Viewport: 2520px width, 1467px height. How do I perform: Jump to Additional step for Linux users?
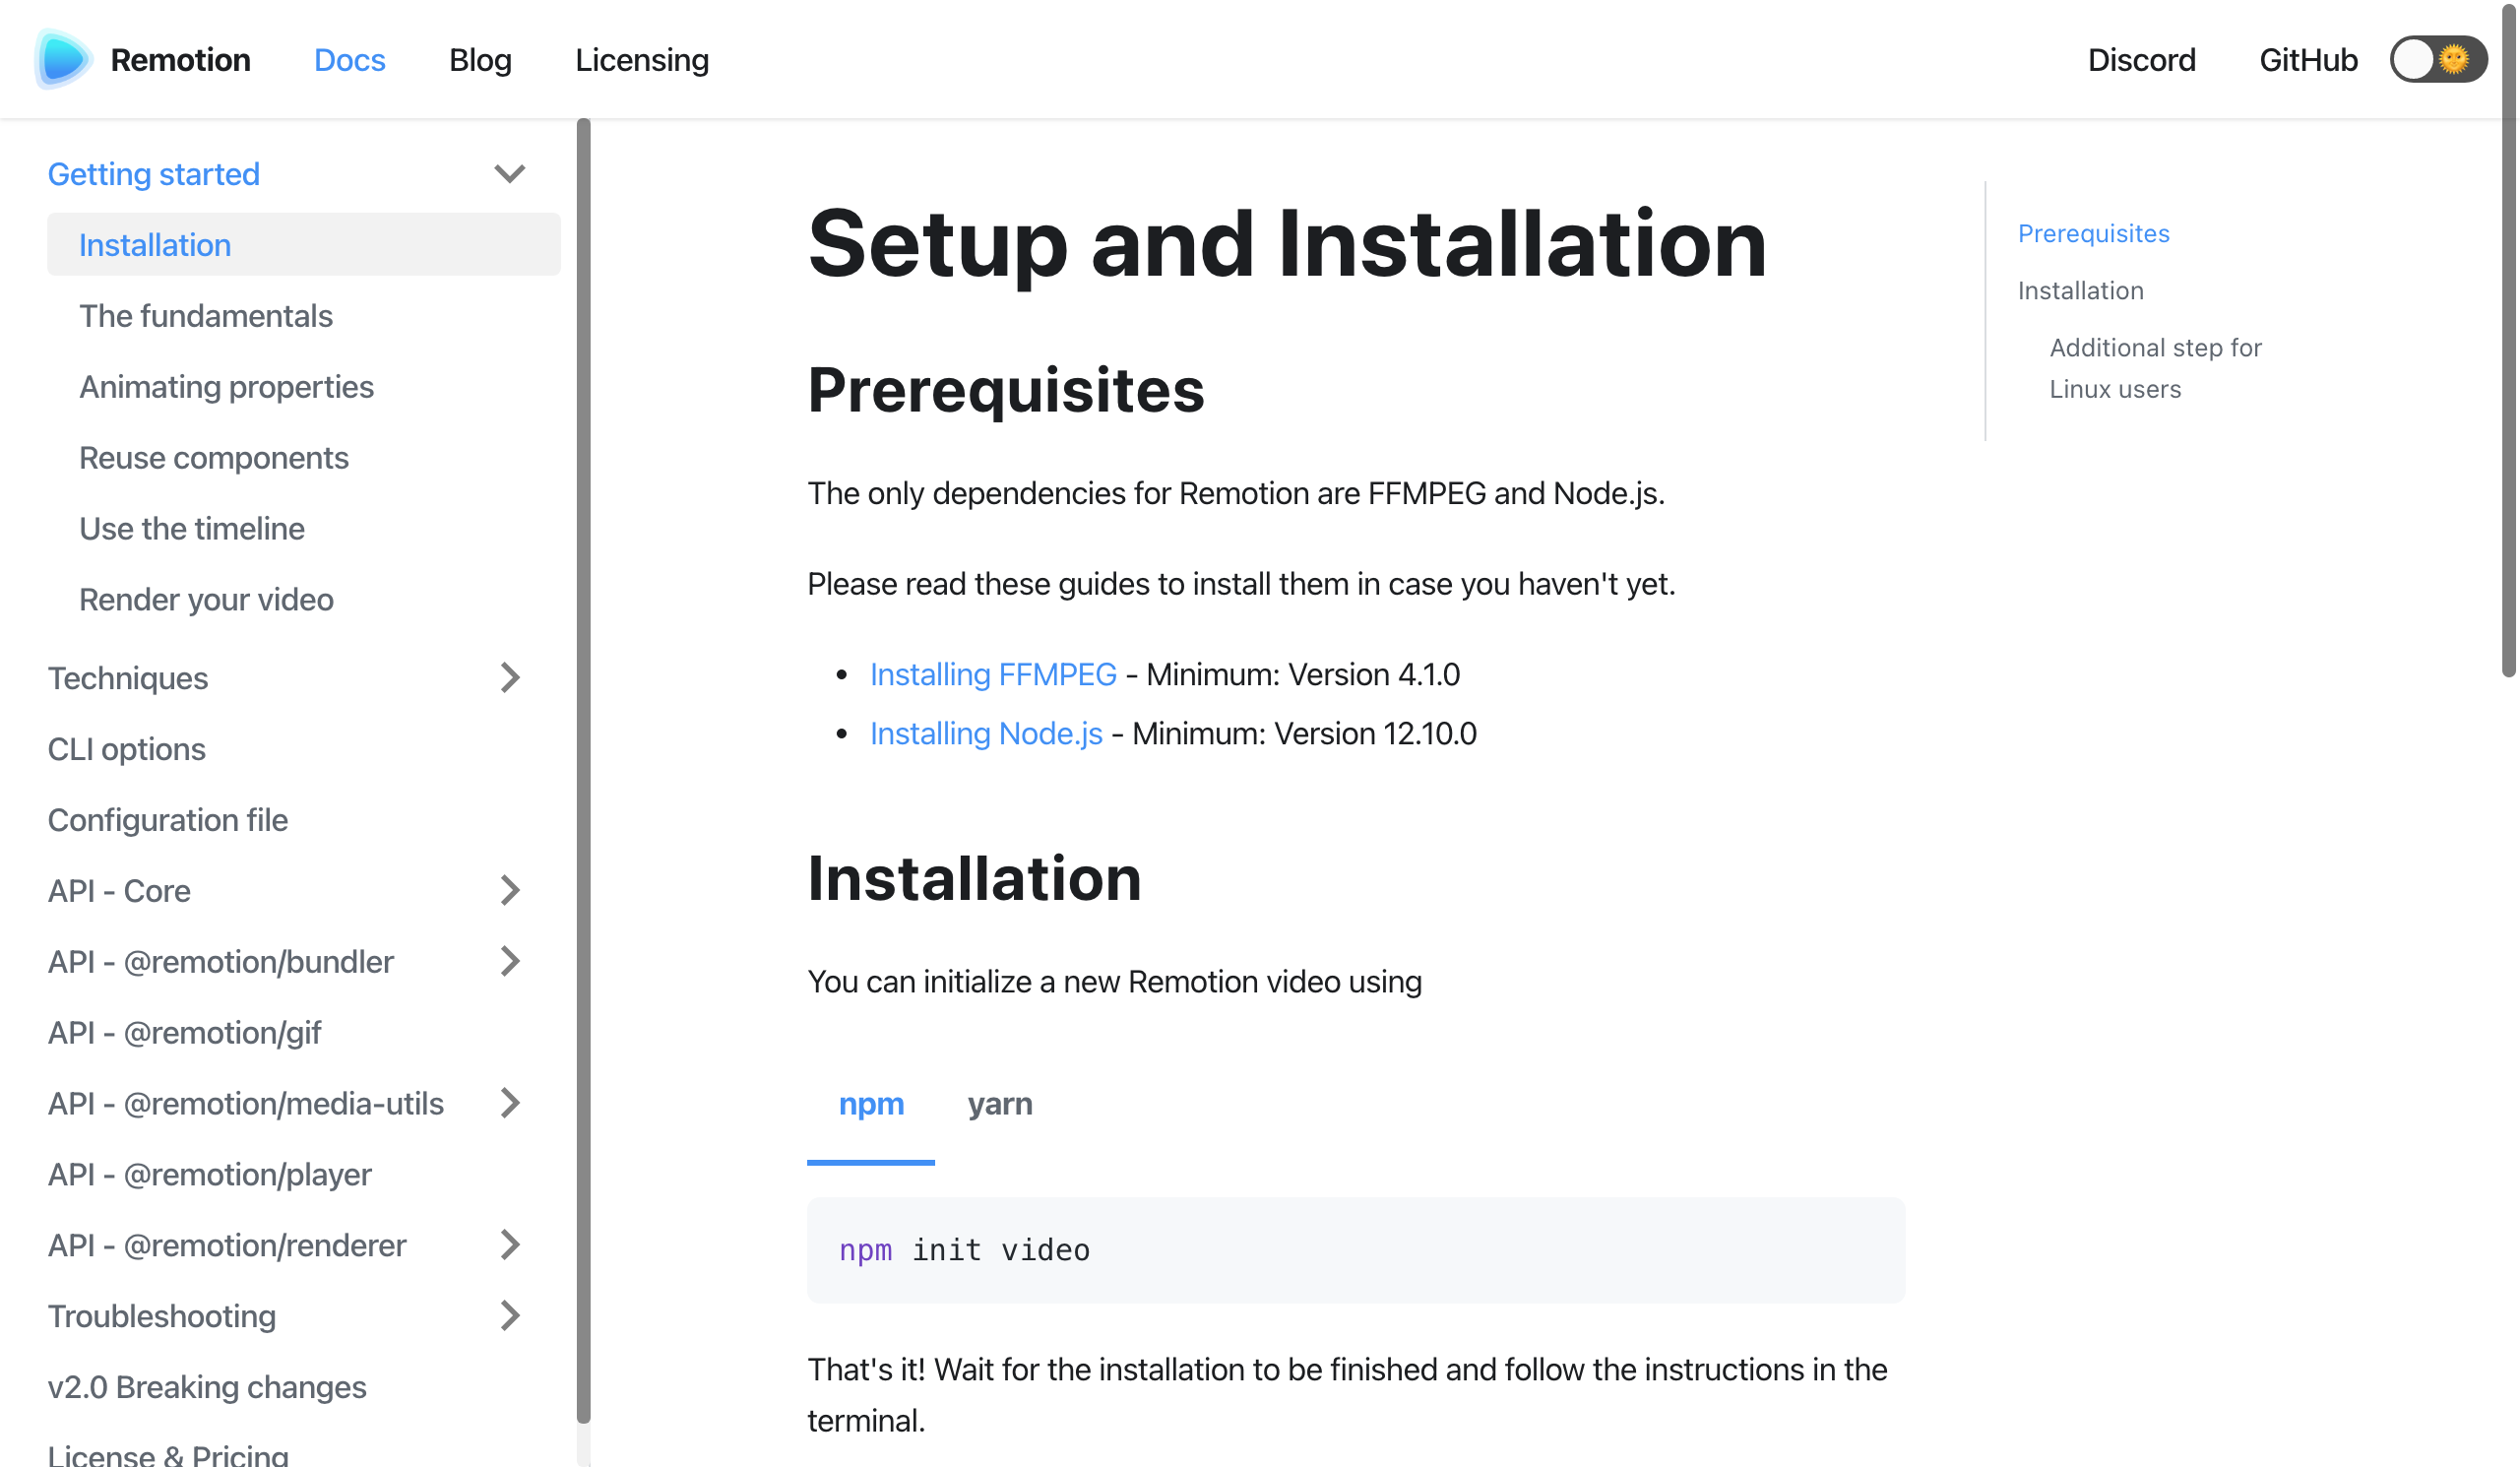[2155, 368]
